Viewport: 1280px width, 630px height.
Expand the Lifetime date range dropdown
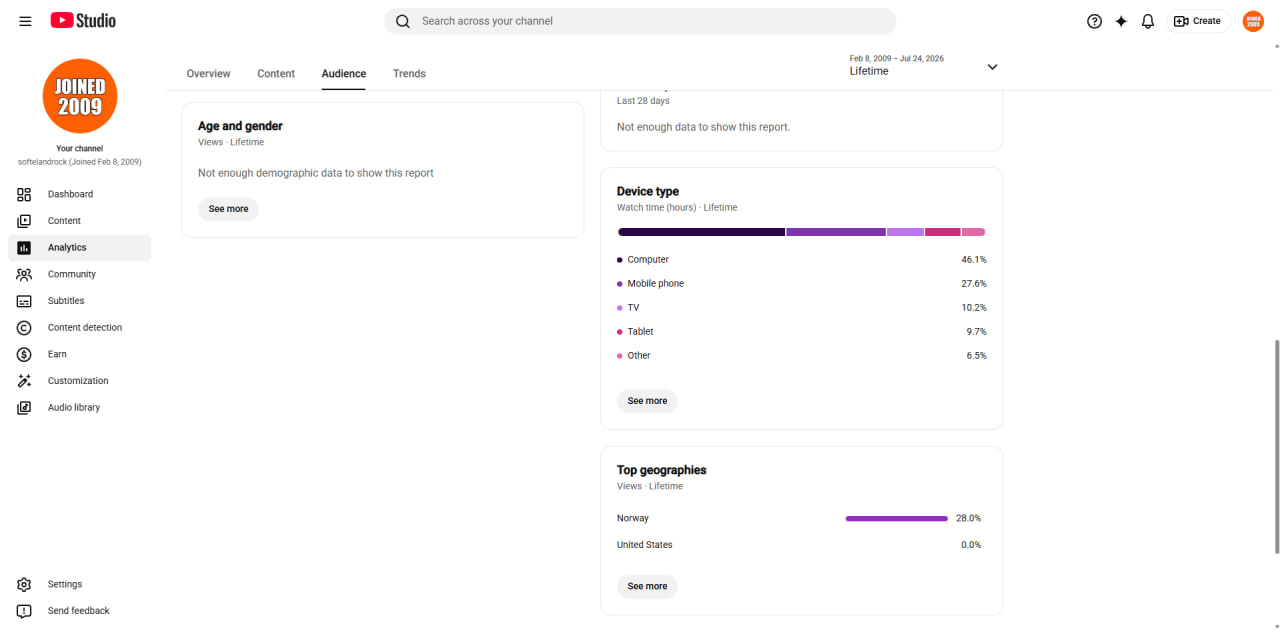(x=923, y=66)
